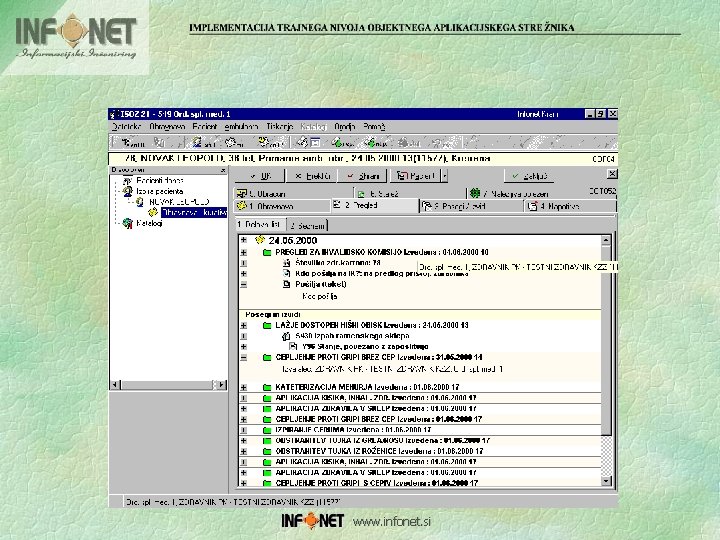Click the folder icon of KATETERIZACIJA MEHURJA

(267, 388)
